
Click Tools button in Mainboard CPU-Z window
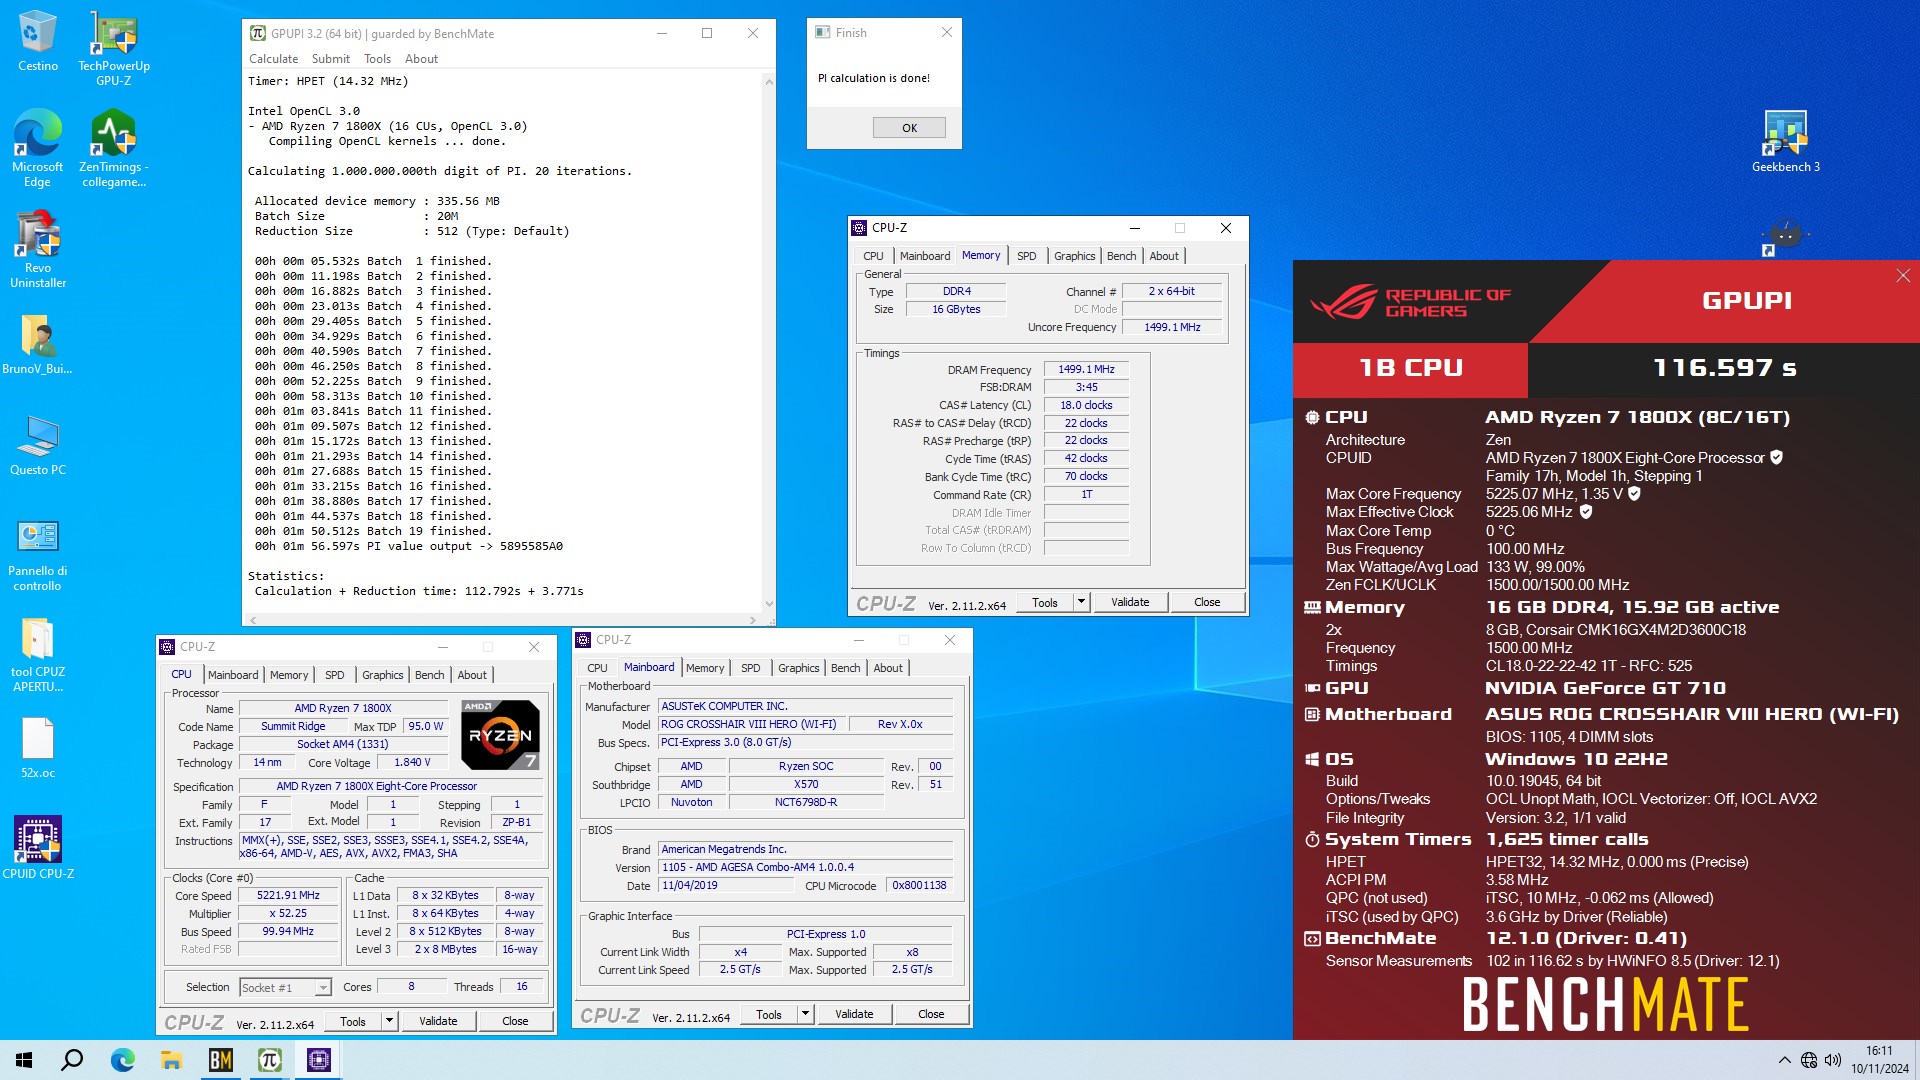[x=769, y=1014]
